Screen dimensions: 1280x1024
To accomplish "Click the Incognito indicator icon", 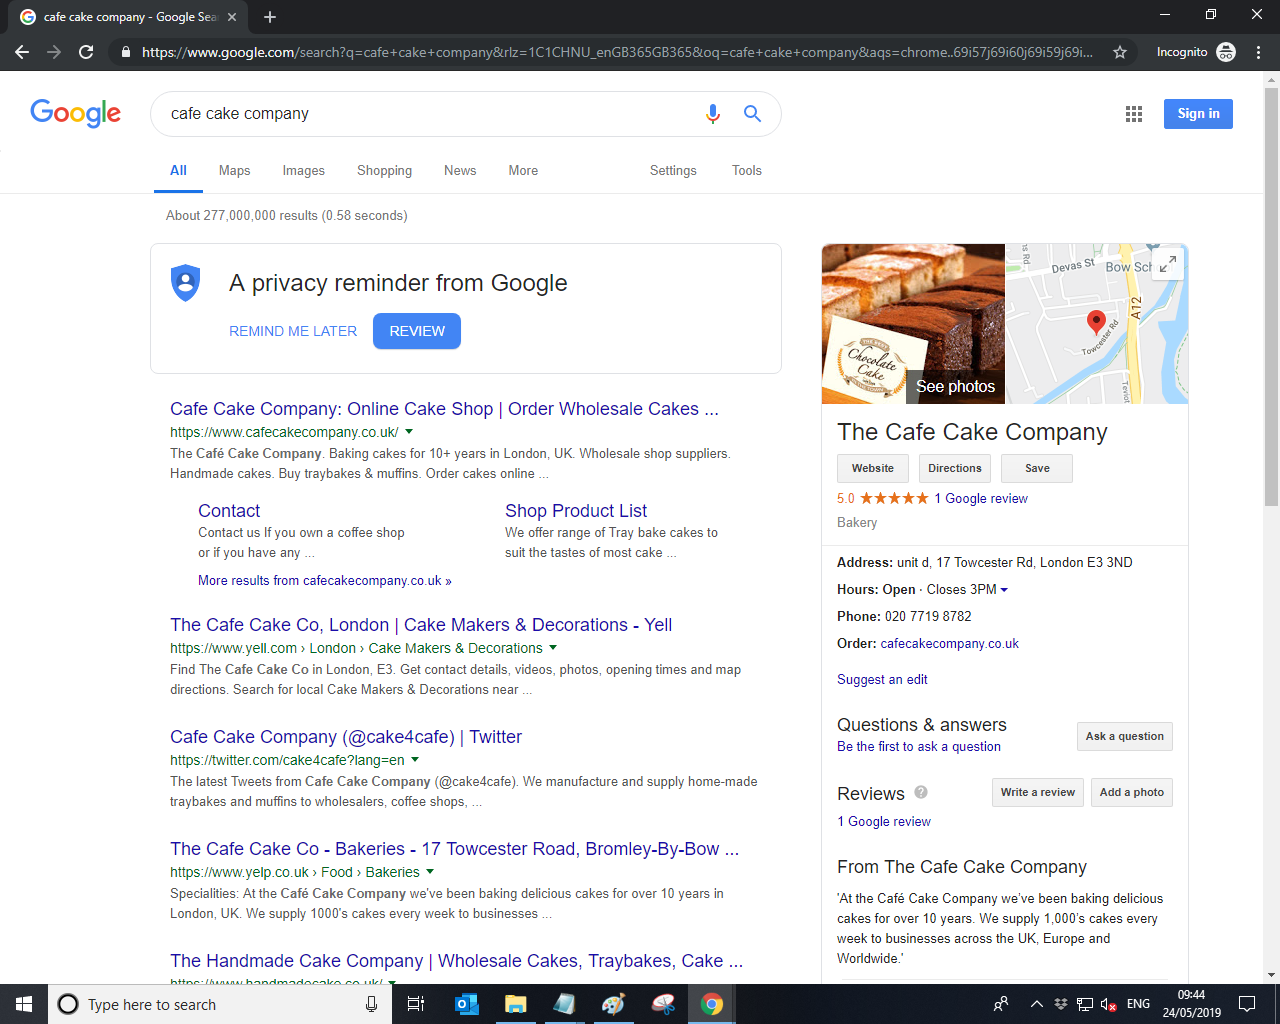I will click(x=1226, y=52).
